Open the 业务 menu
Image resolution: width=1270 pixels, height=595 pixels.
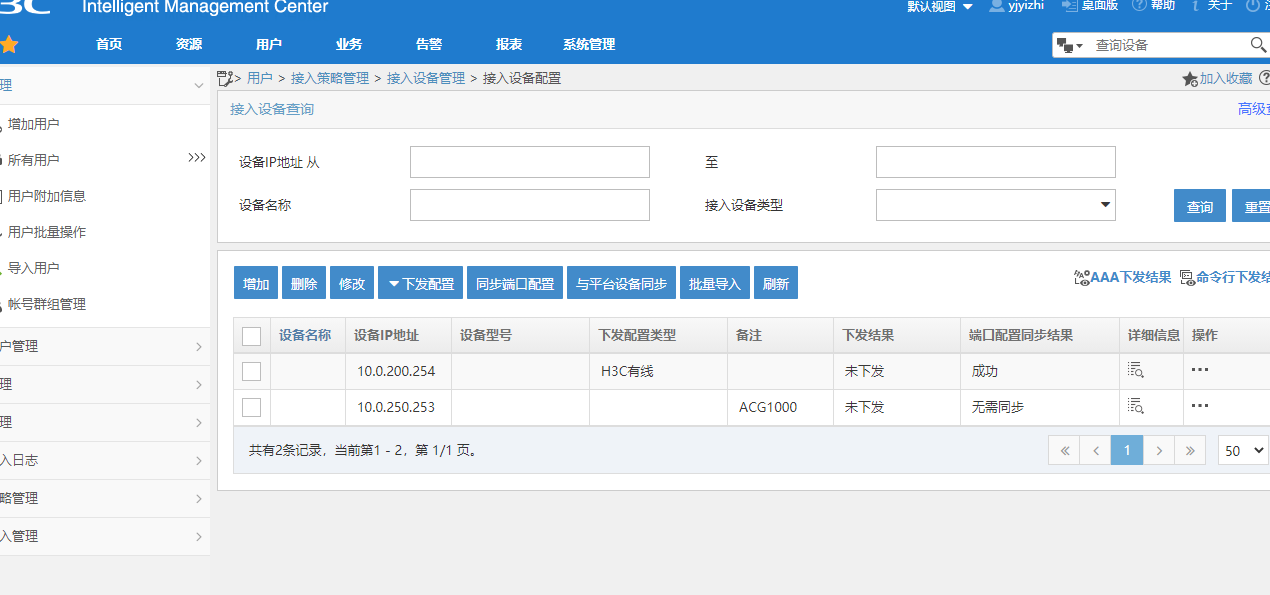tap(349, 45)
